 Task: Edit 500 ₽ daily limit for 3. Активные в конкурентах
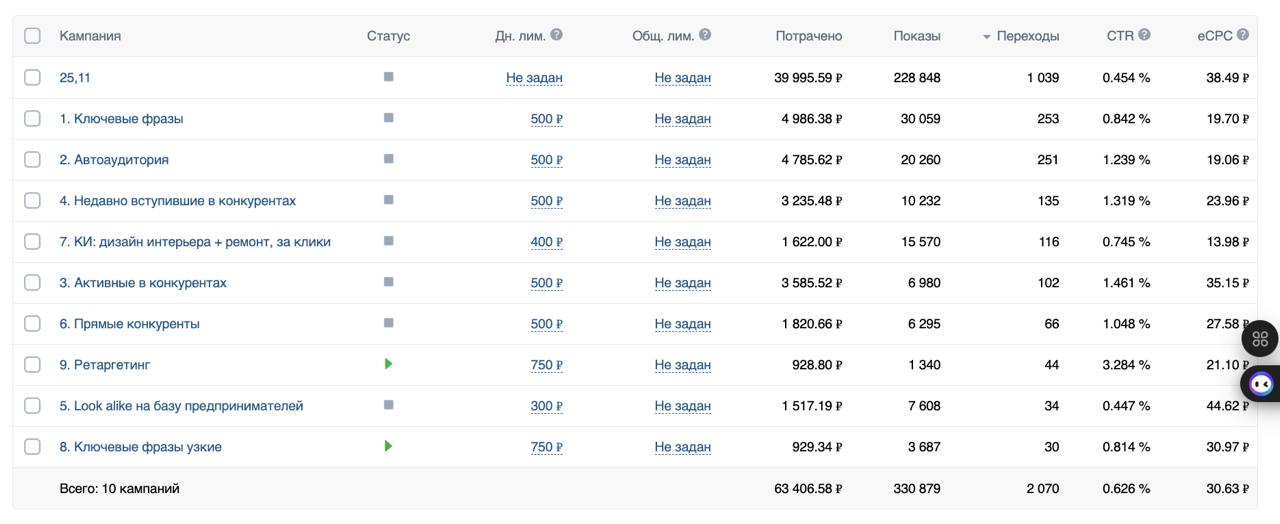[547, 282]
